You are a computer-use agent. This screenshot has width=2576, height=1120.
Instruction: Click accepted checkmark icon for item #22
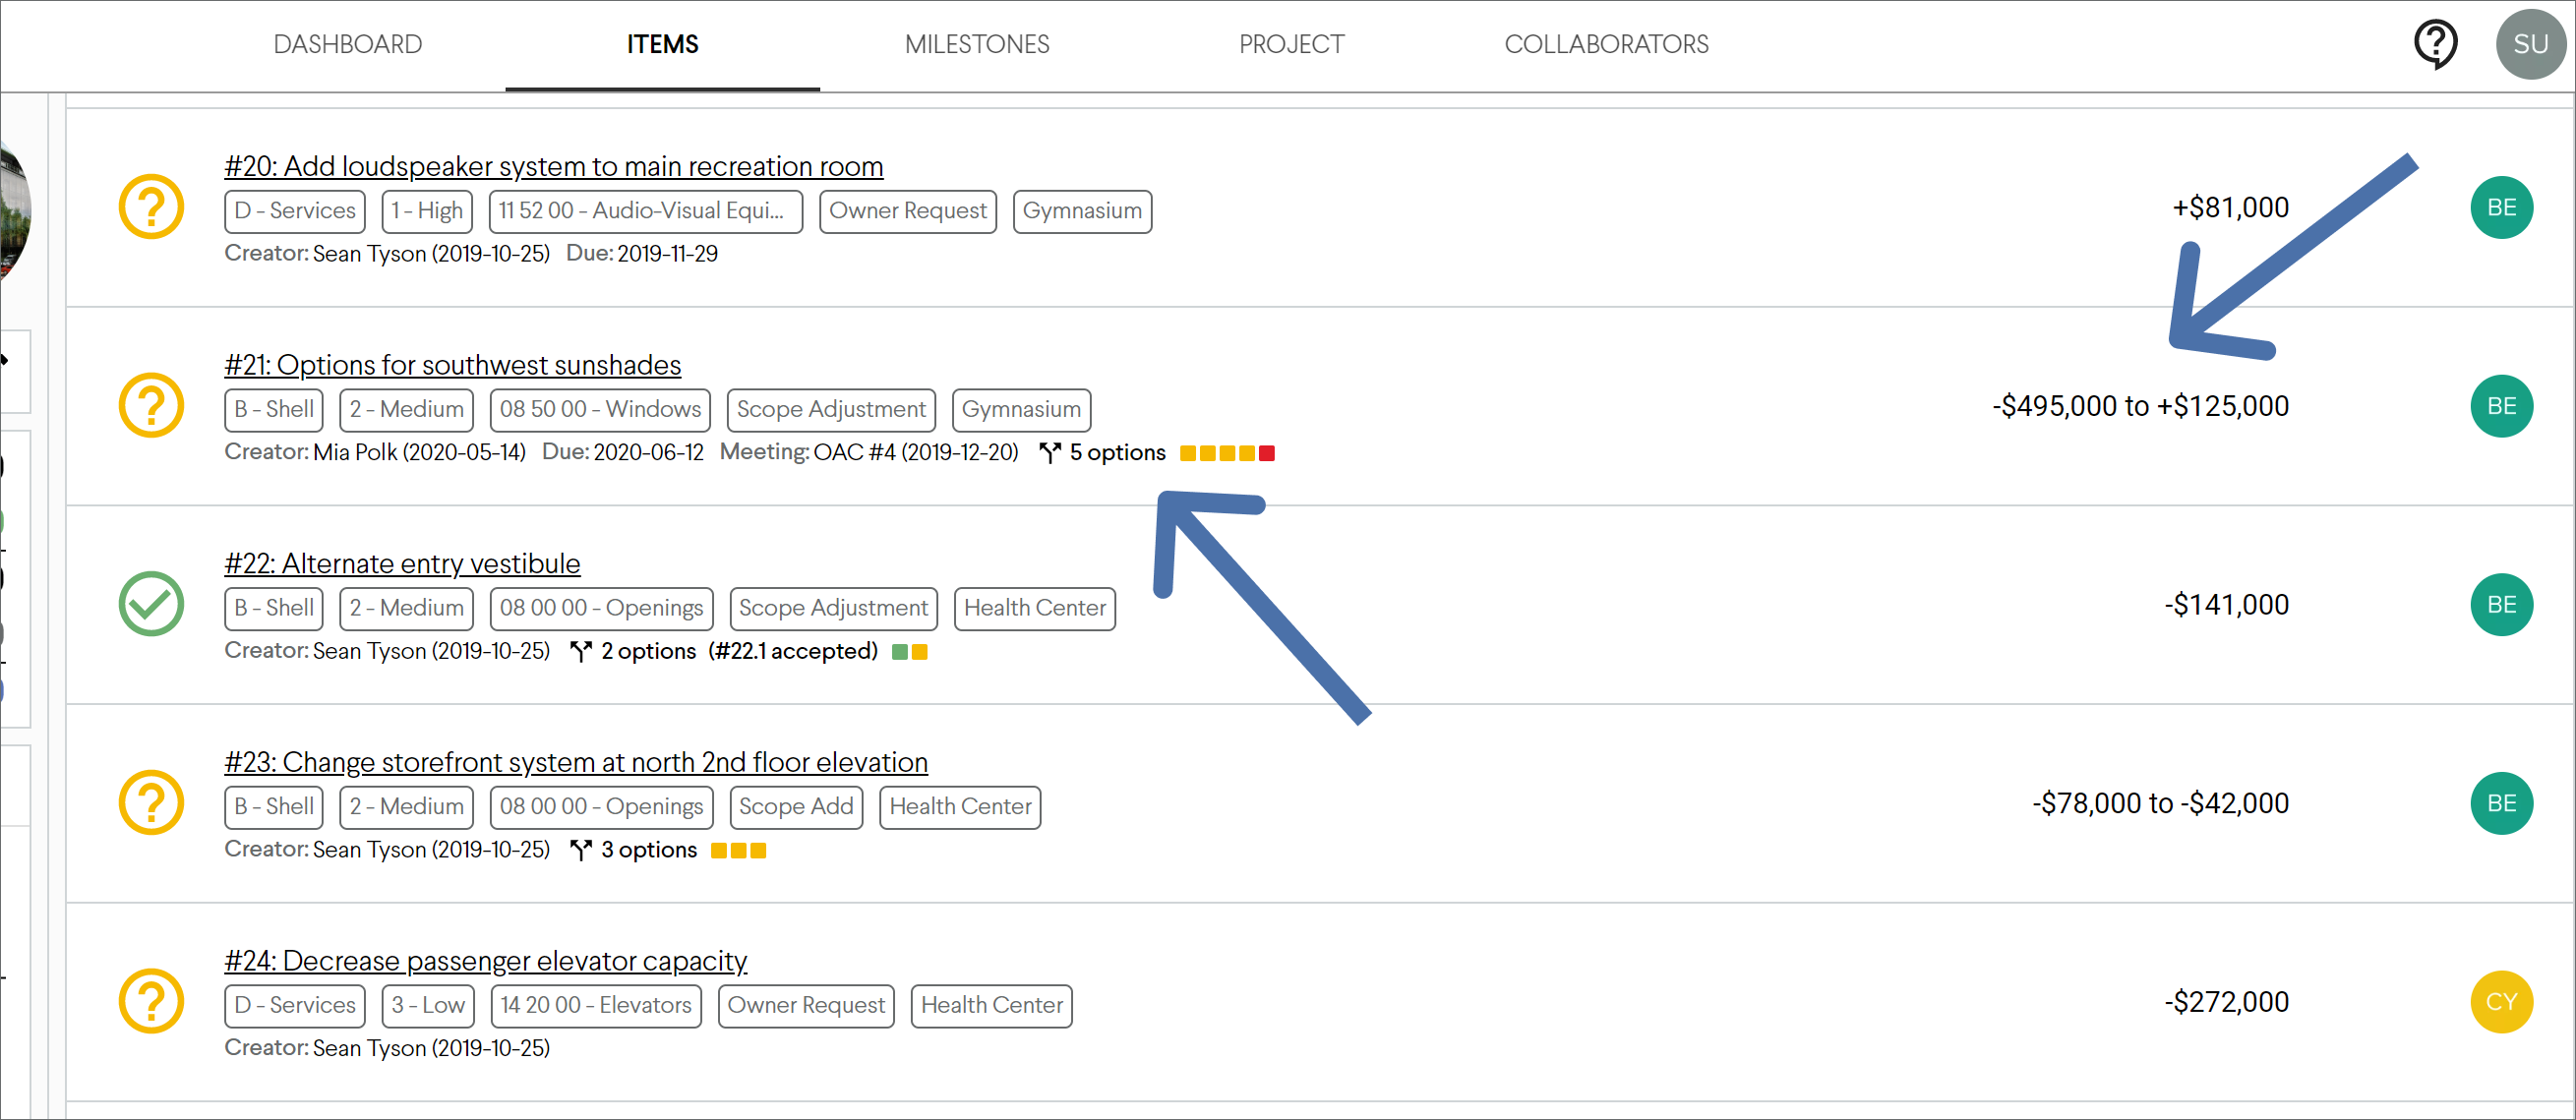coord(151,604)
